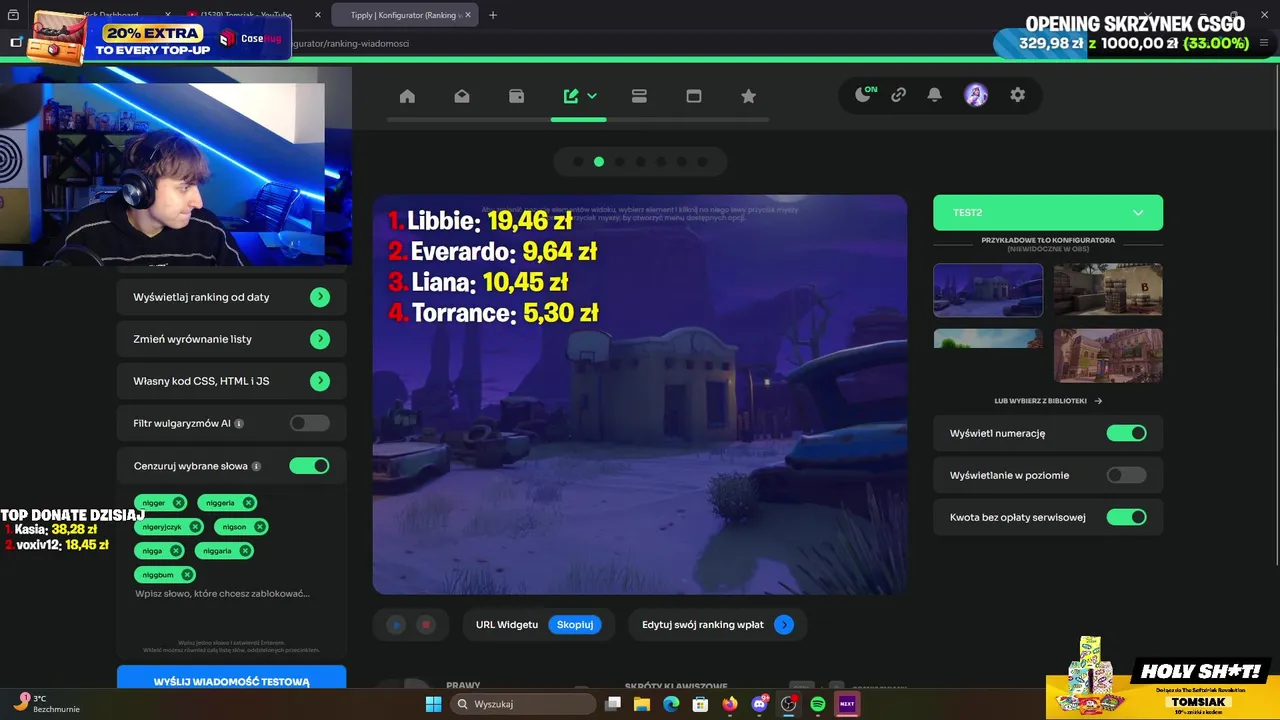
Task: Open the window panel icon in navigation
Action: [694, 96]
